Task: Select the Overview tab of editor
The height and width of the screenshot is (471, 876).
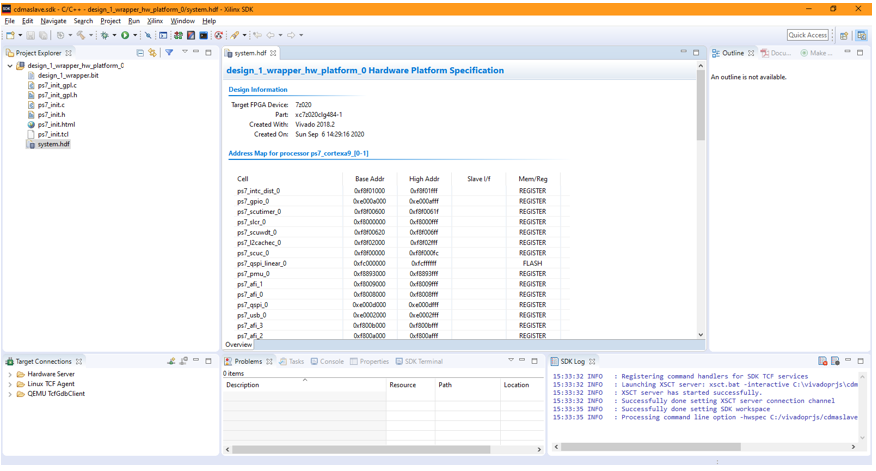Action: [x=239, y=345]
